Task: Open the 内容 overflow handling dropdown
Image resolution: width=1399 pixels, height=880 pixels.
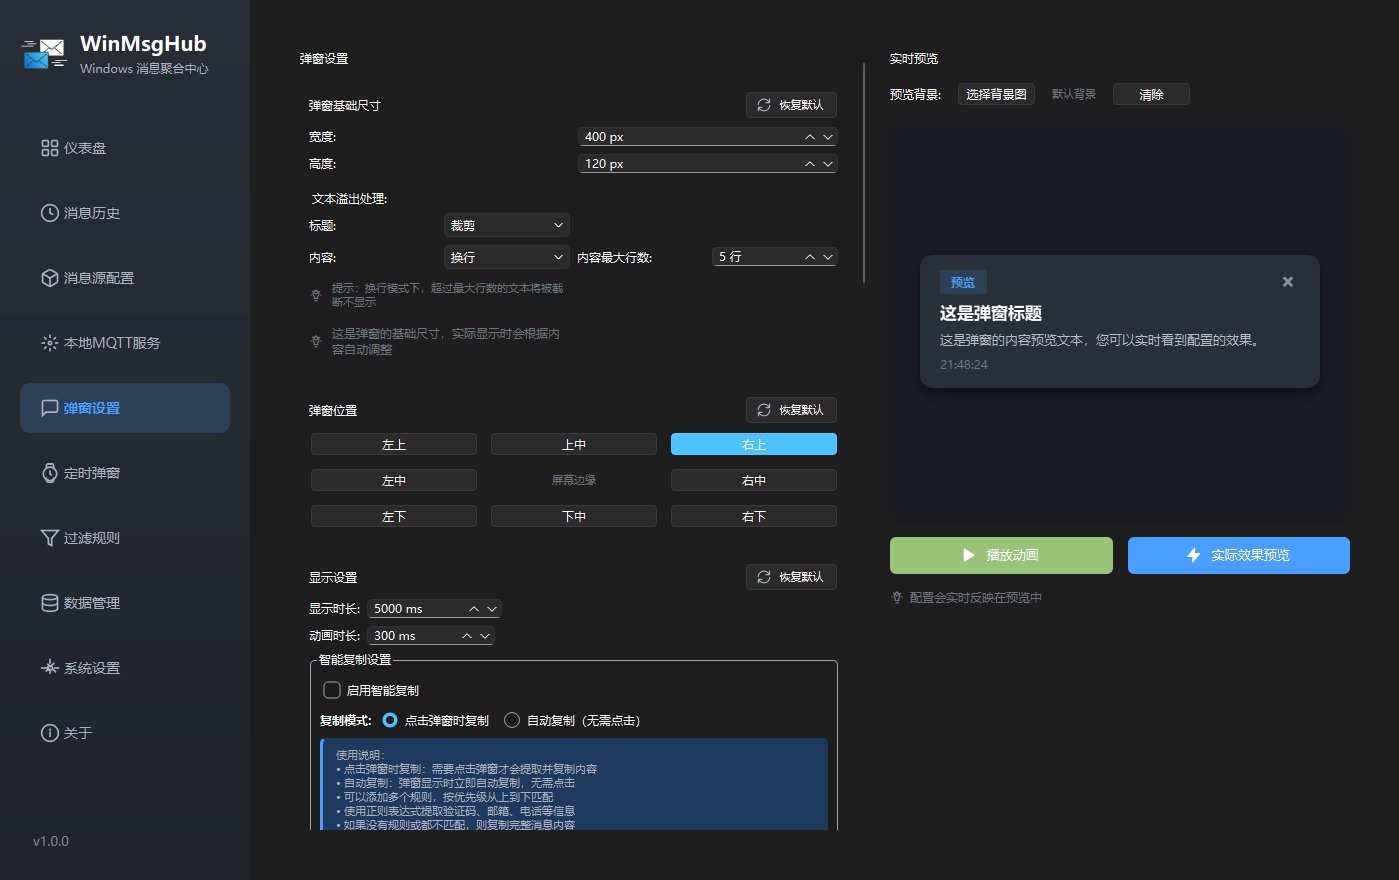Action: (x=506, y=256)
